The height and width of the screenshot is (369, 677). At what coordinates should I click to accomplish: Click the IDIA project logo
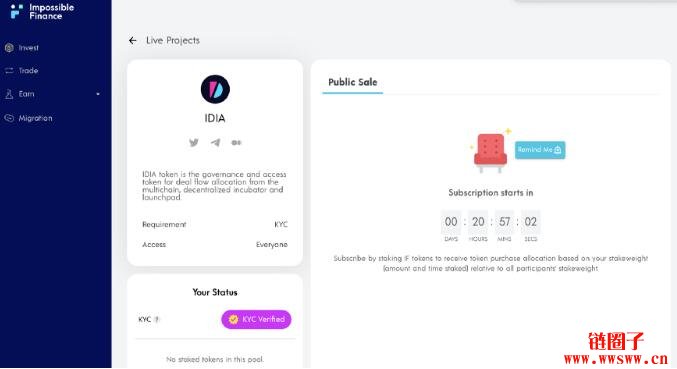215,89
